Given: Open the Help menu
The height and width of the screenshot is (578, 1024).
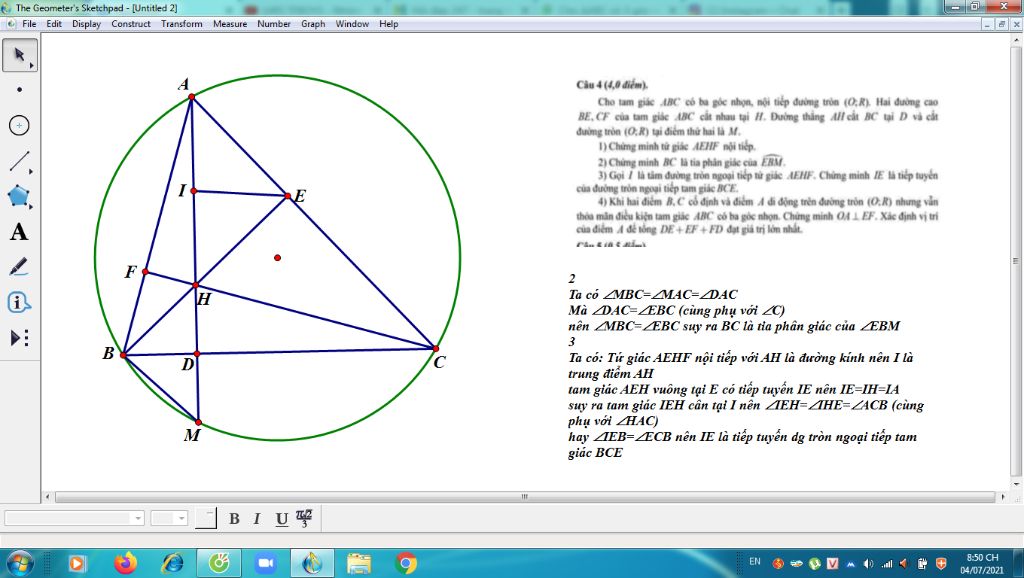Looking at the screenshot, I should (x=389, y=24).
